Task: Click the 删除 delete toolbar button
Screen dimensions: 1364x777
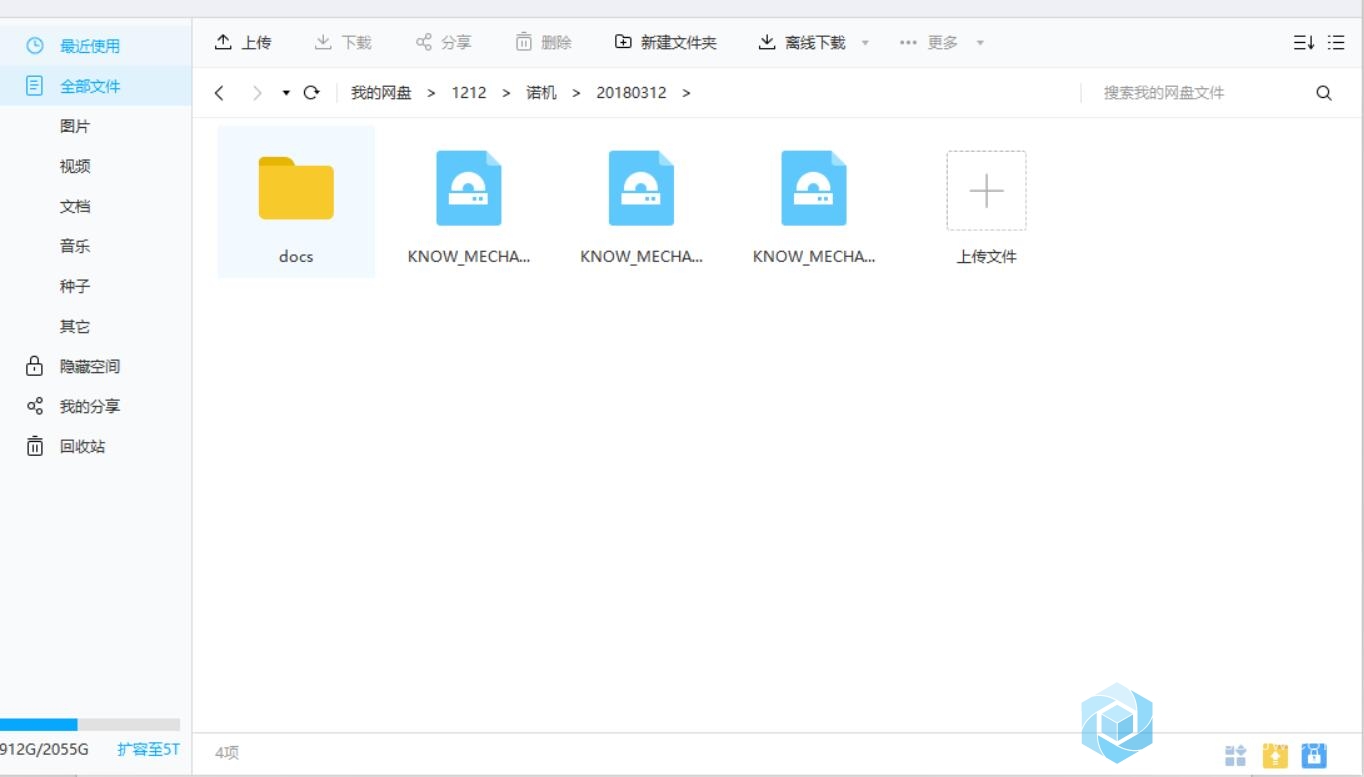Action: [543, 42]
